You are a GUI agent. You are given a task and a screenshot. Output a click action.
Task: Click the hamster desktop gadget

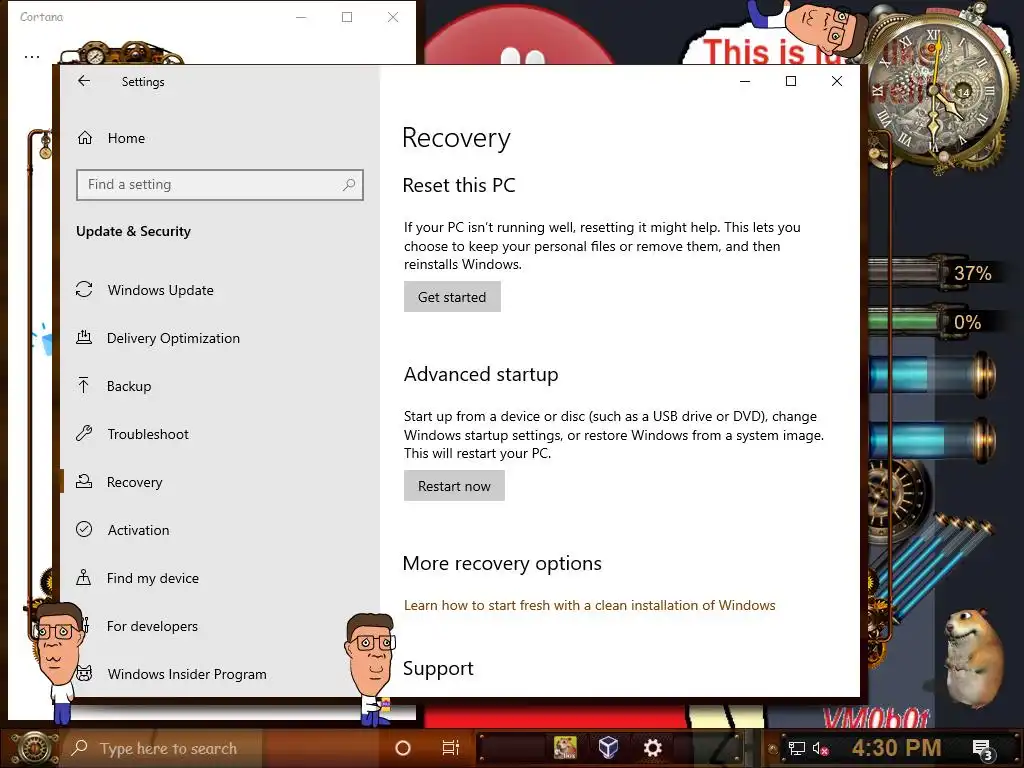976,658
